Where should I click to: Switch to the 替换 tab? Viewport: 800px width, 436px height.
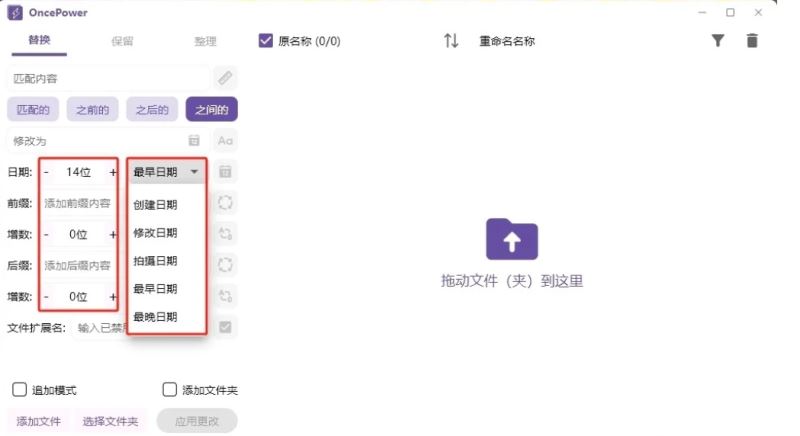click(x=39, y=40)
